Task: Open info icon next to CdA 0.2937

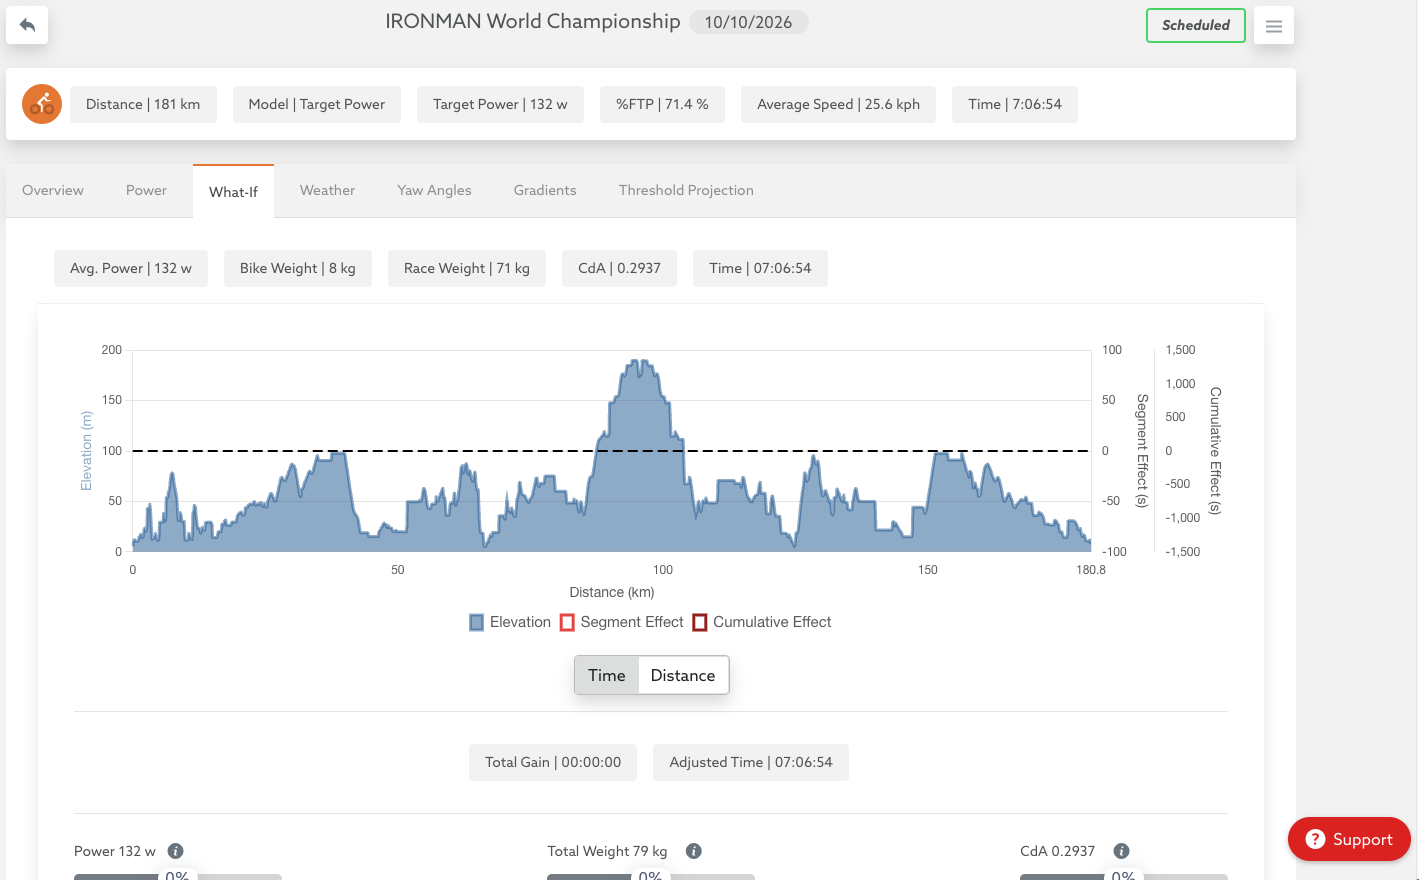Action: (1122, 851)
